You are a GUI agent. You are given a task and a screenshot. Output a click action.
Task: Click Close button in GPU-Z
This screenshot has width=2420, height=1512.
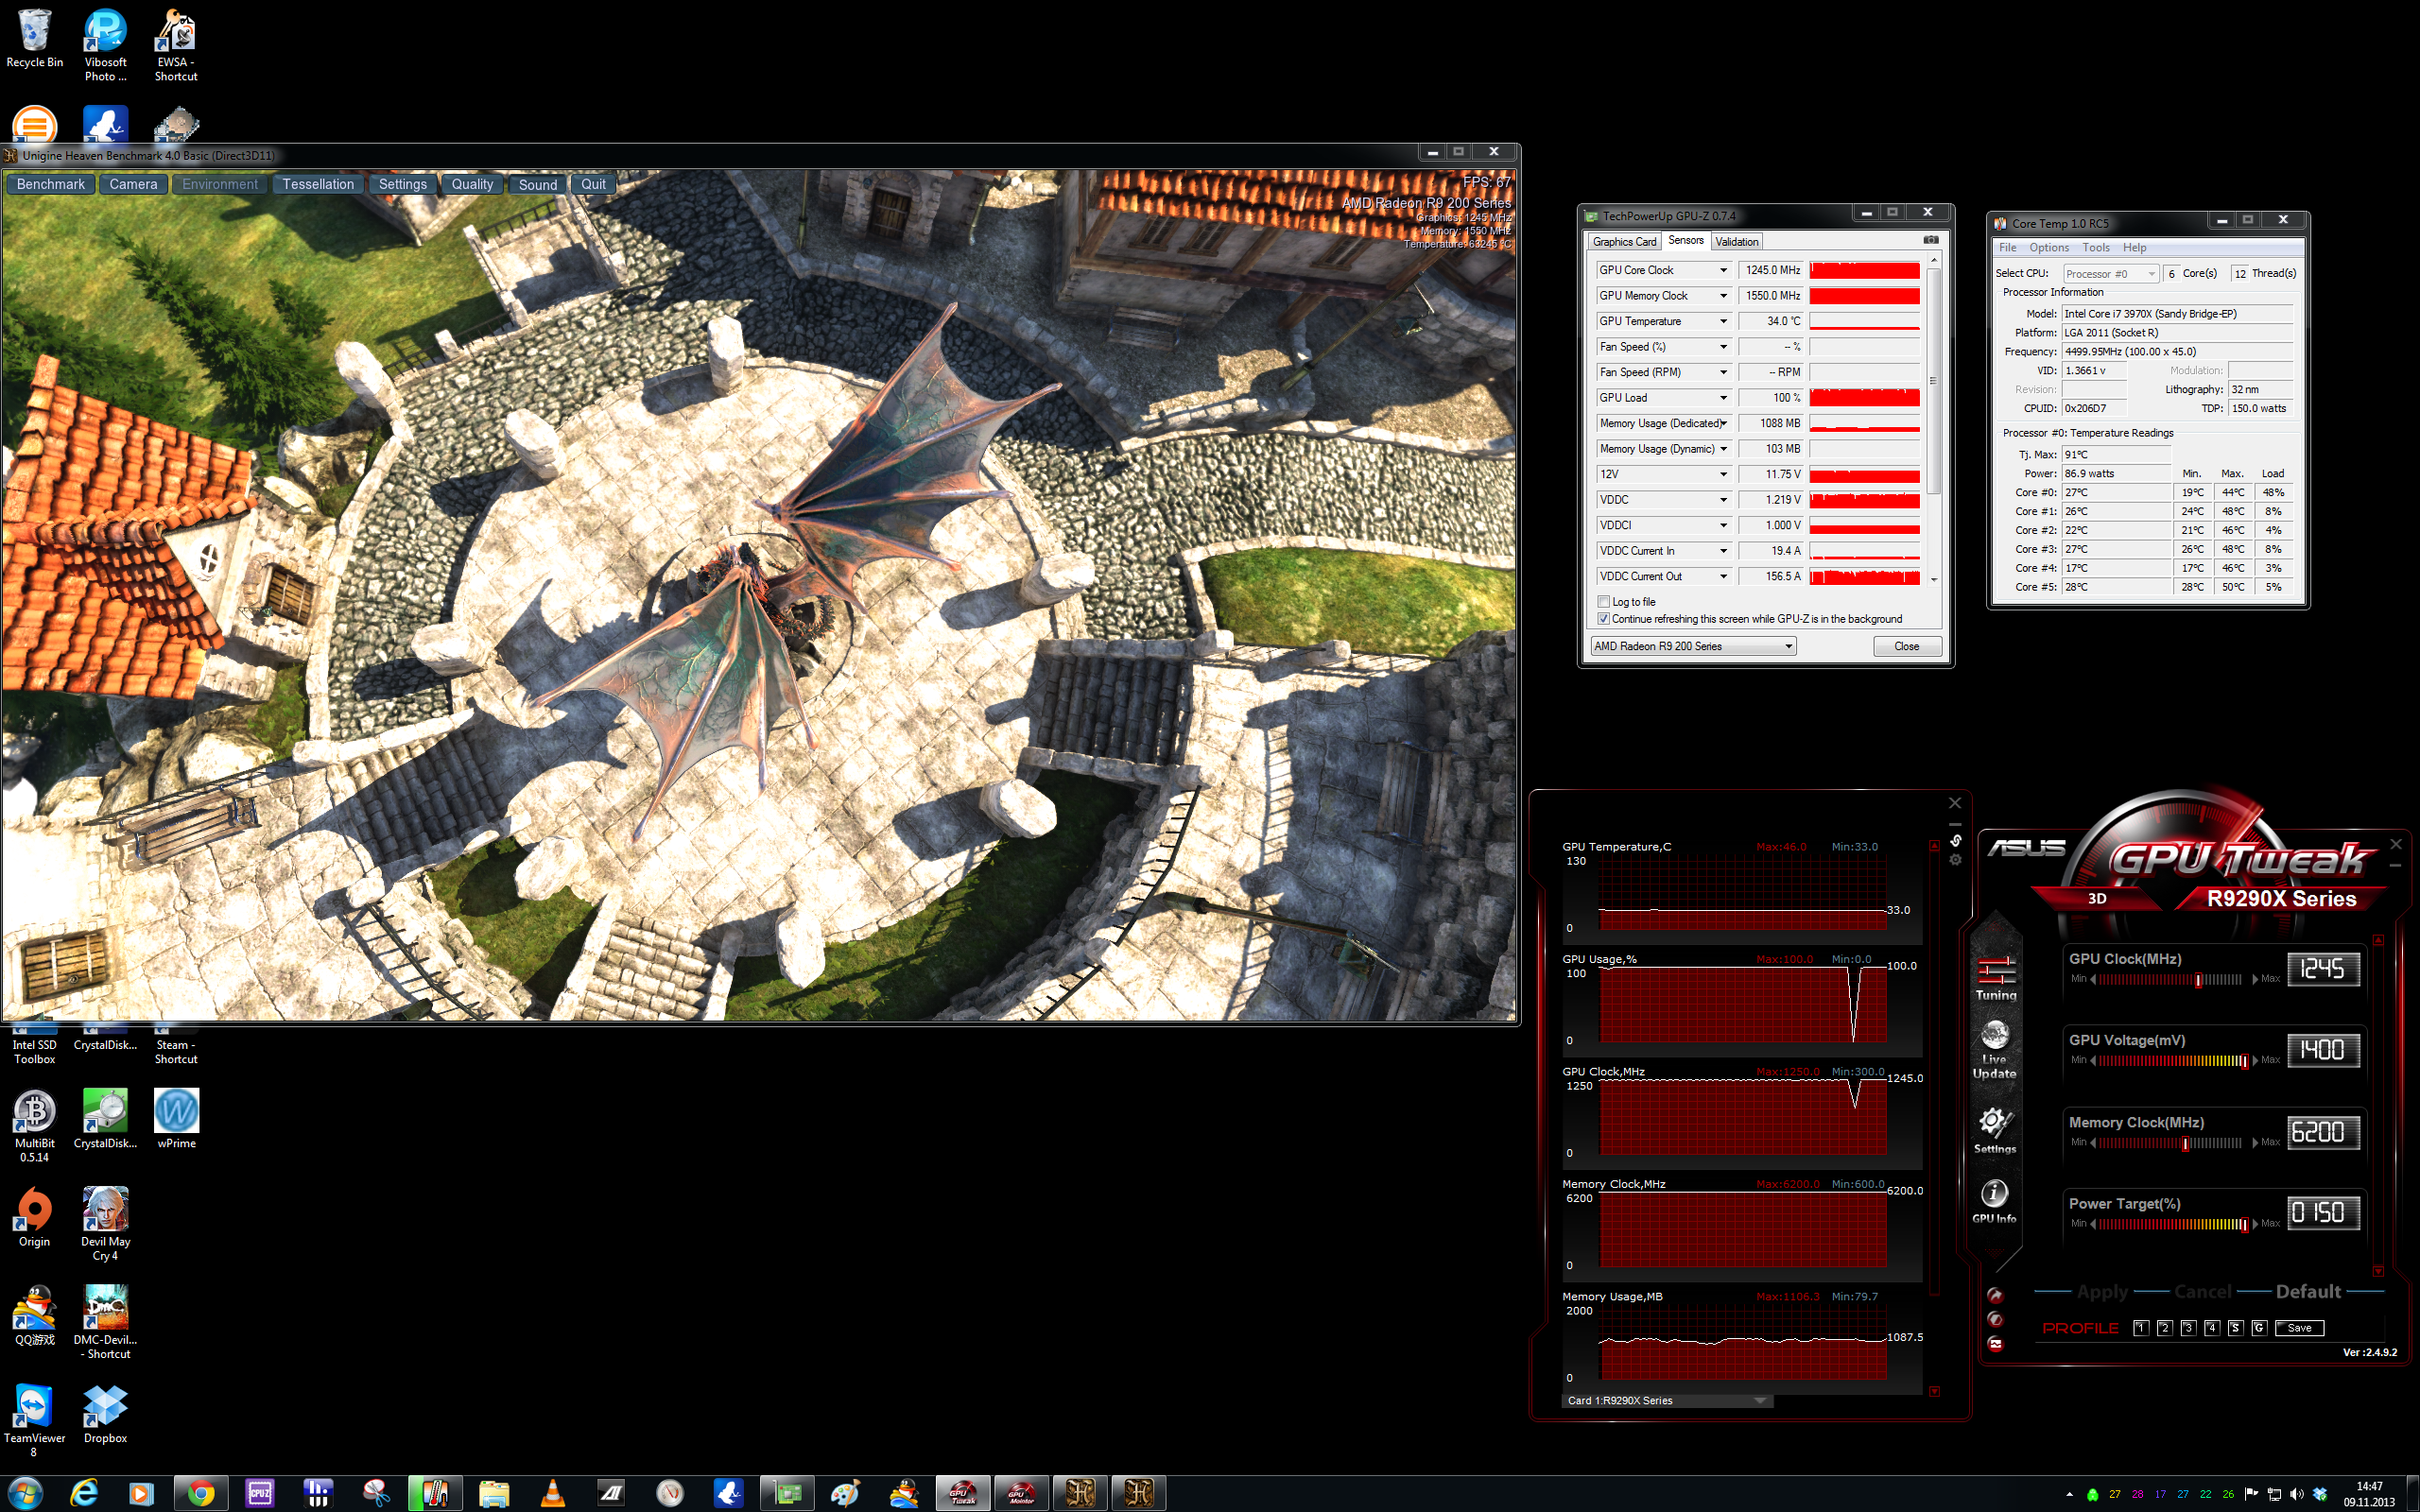[1907, 646]
